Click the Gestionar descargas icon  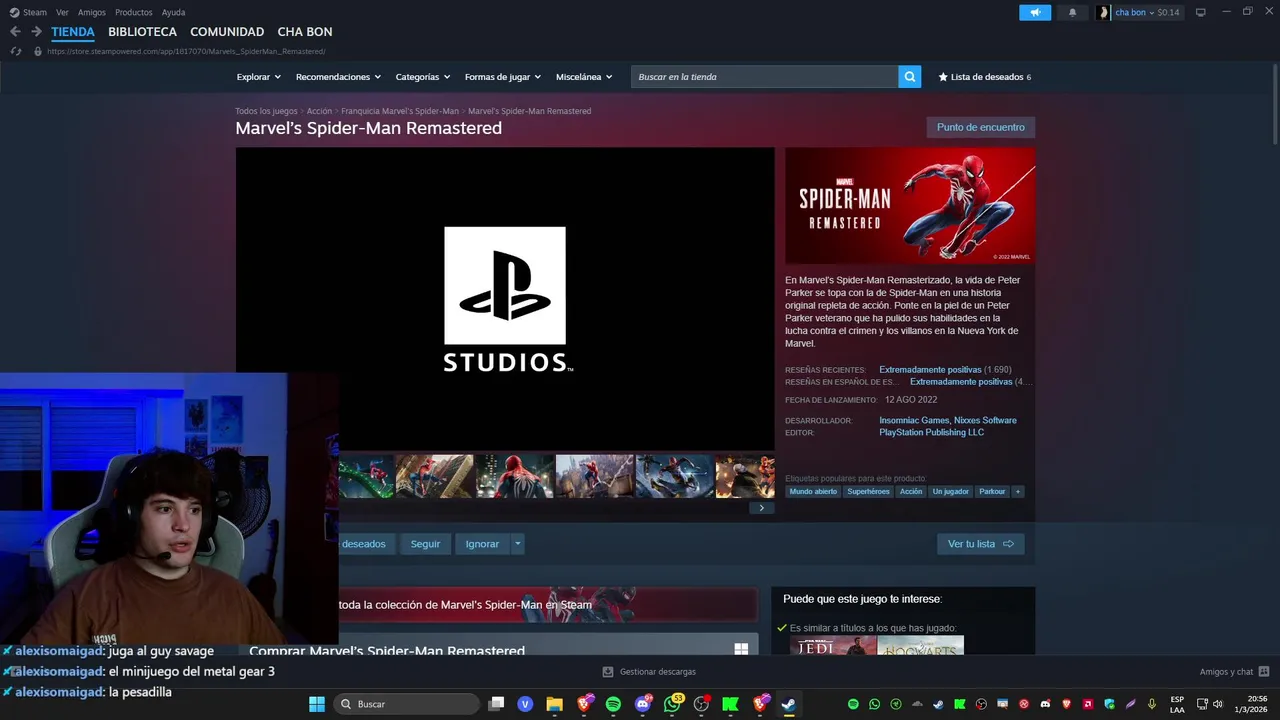(608, 672)
